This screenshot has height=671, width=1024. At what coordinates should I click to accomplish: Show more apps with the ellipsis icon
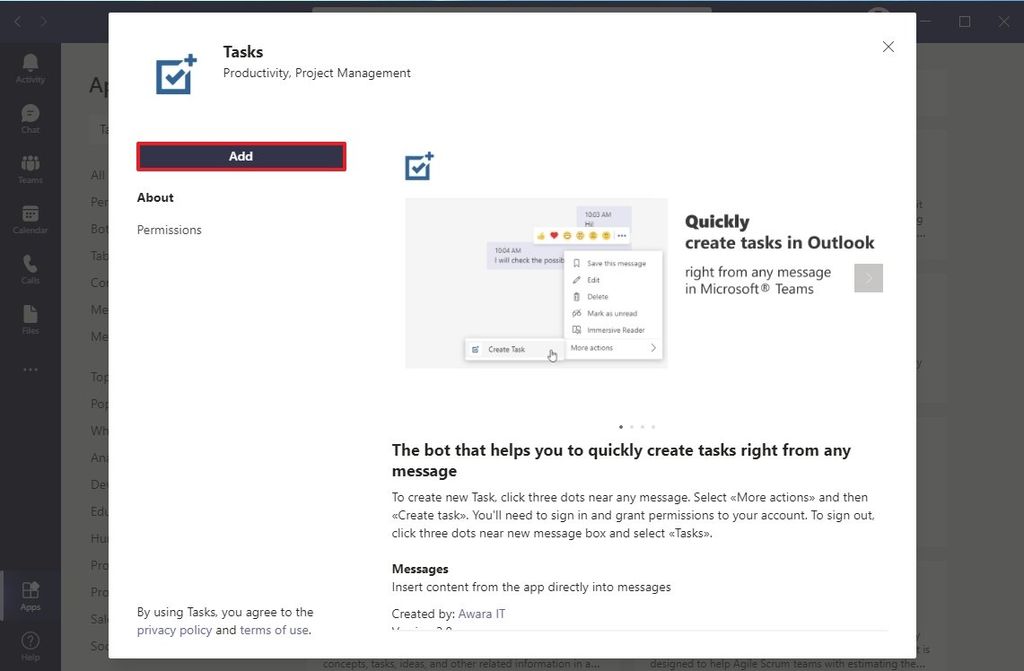click(30, 370)
